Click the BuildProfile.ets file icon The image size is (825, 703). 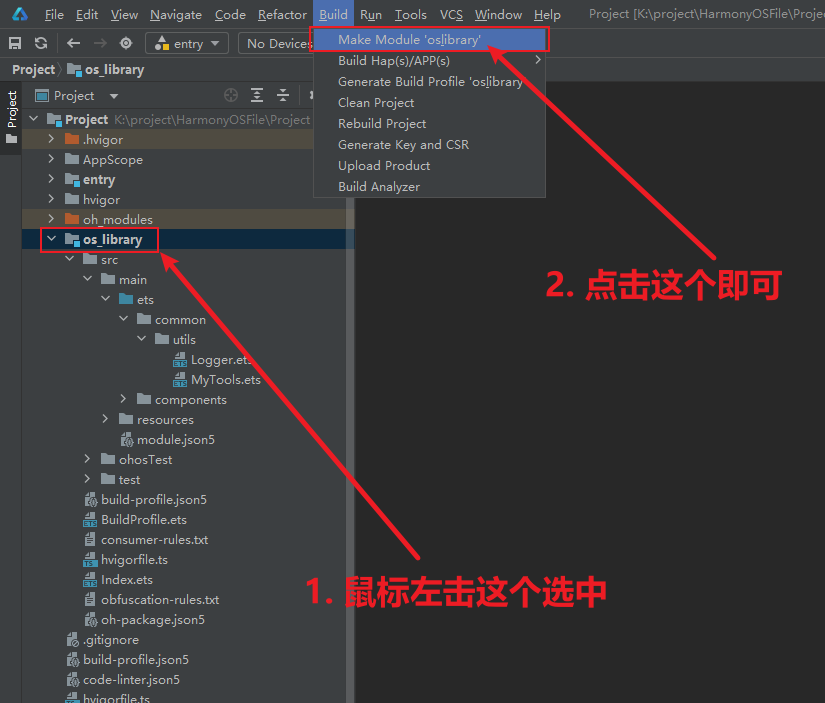coord(90,520)
